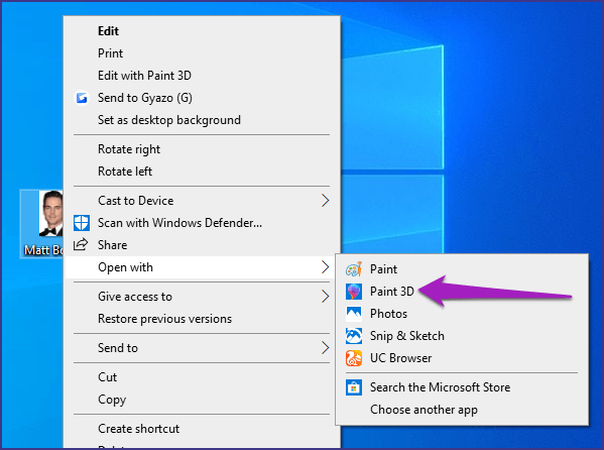Screen dimensions: 604x450
Task: Click the UC Browser squirrel icon
Action: pyautogui.click(x=354, y=358)
